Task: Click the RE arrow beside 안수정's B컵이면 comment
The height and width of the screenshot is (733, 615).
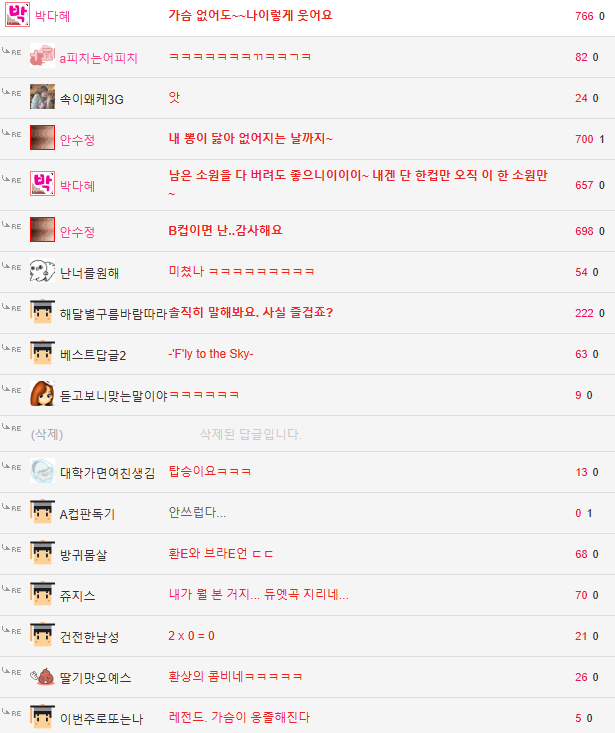Action: (x=12, y=225)
